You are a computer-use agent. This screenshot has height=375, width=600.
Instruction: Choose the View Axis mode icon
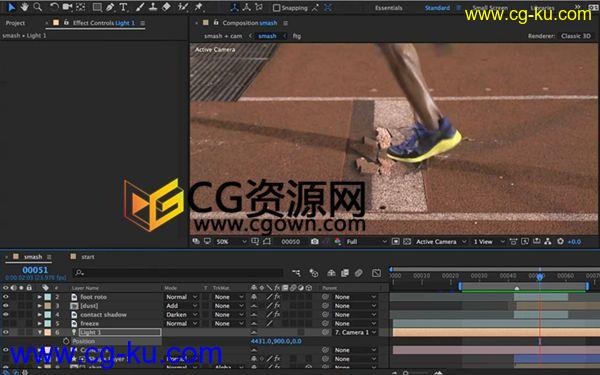click(x=259, y=7)
